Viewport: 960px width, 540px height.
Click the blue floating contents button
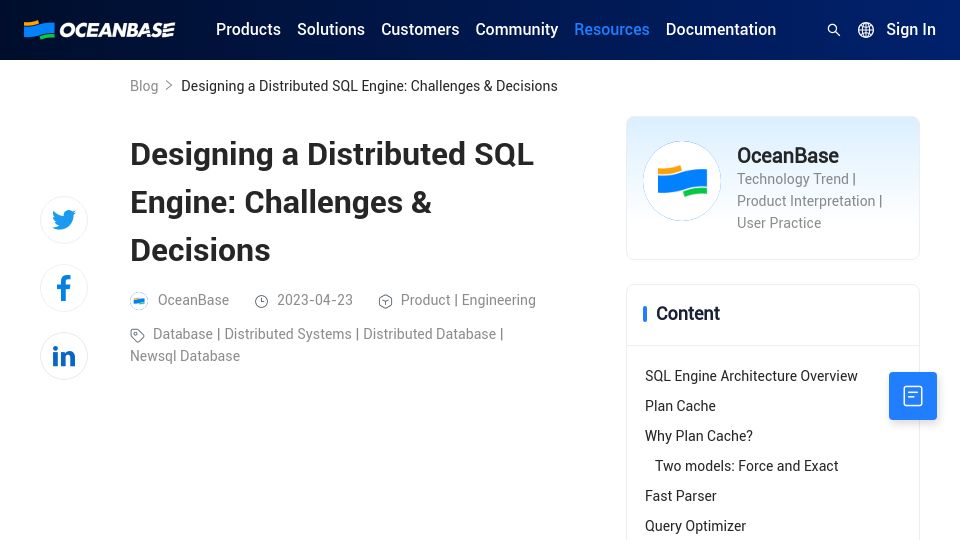pyautogui.click(x=912, y=396)
